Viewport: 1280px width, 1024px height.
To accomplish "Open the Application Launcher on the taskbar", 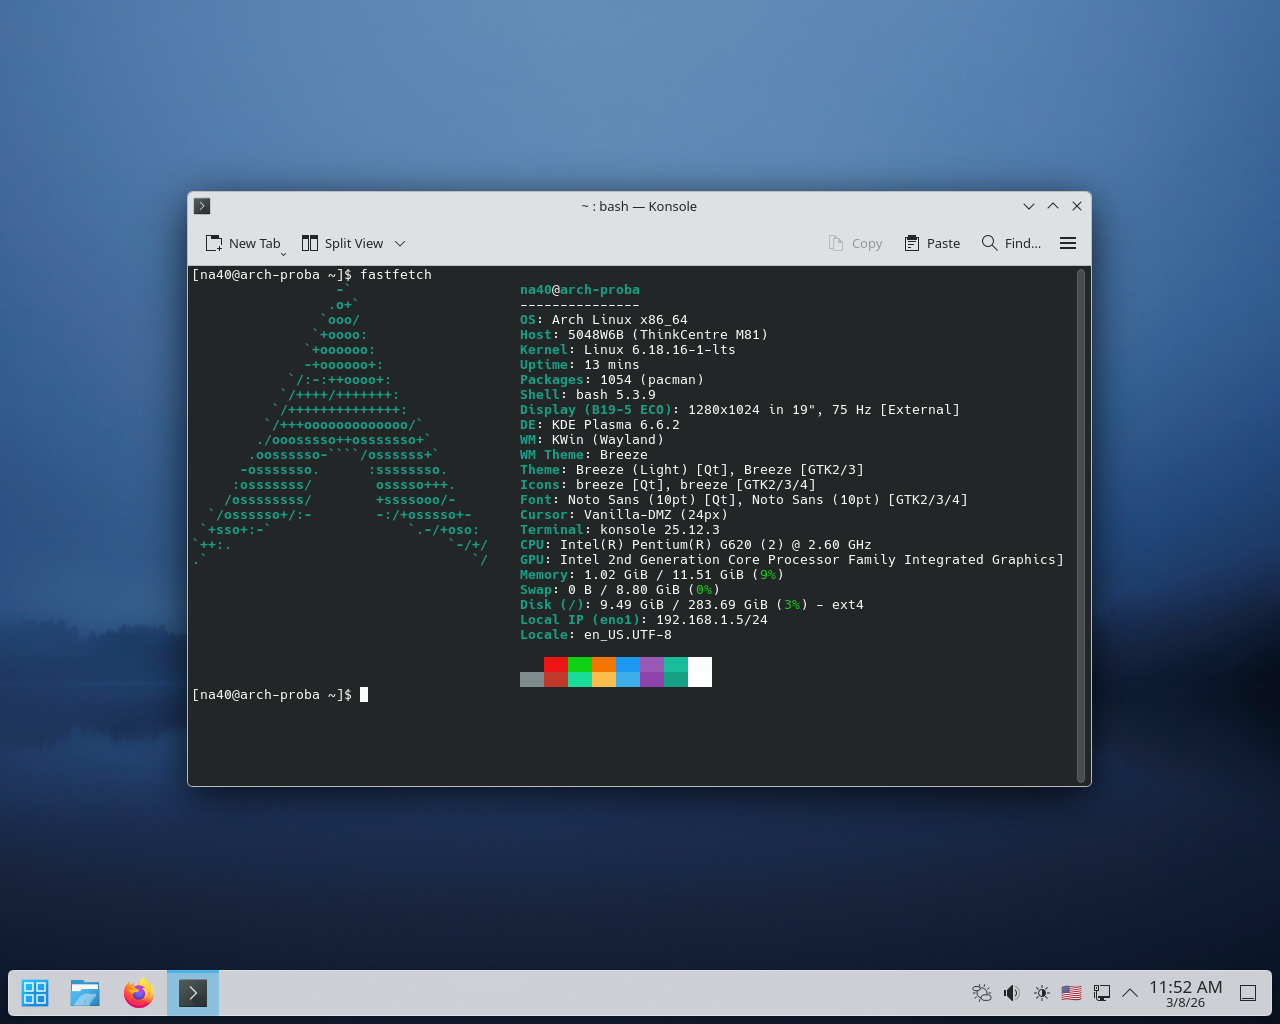I will tap(35, 993).
